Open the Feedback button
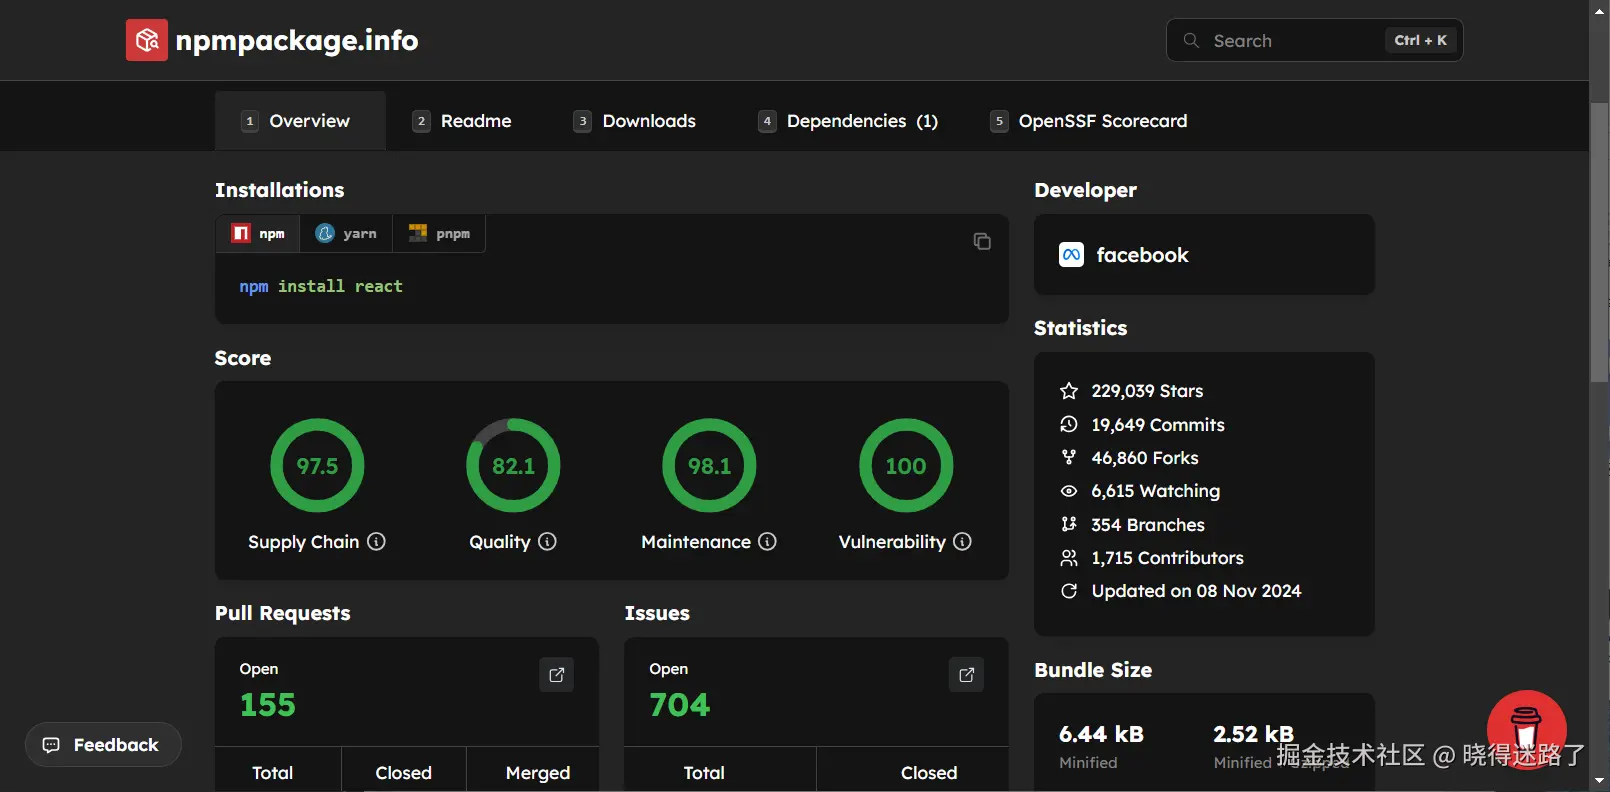Screen dimensions: 1610x792 click(x=103, y=745)
